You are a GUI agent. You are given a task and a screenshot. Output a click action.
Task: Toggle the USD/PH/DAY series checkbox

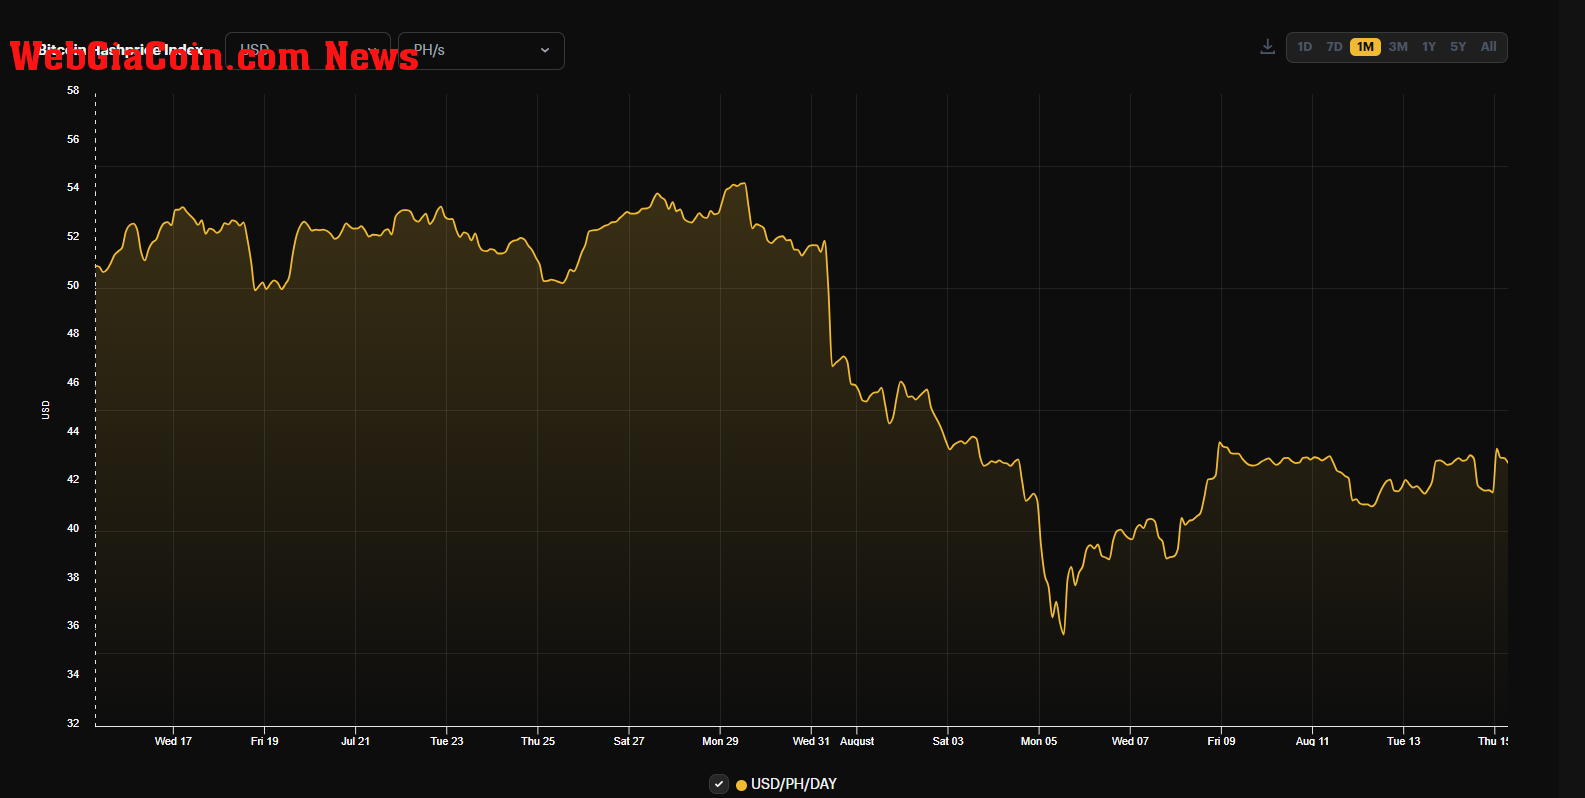[x=719, y=784]
